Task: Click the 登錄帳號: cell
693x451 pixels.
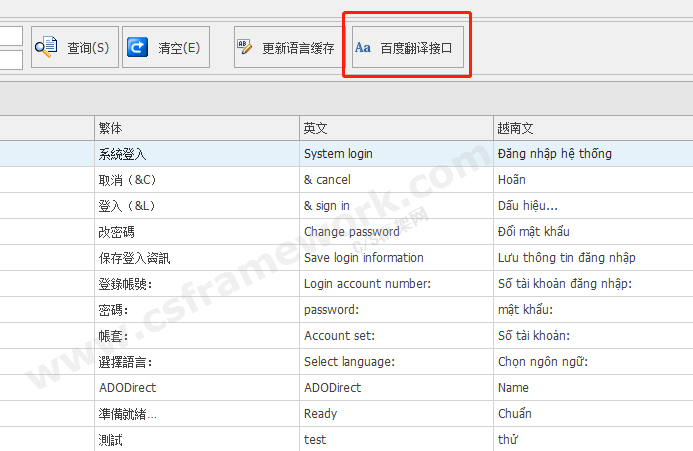Action: 125,284
